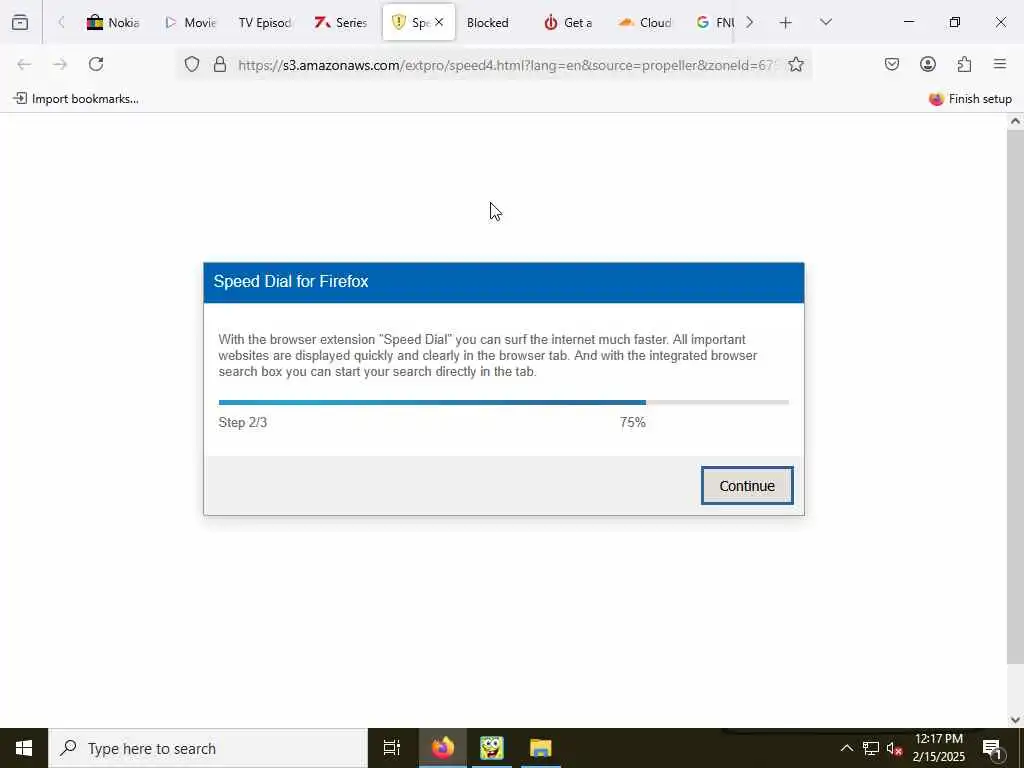The width and height of the screenshot is (1024, 768).
Task: Show hidden system tray icons
Action: [846, 748]
